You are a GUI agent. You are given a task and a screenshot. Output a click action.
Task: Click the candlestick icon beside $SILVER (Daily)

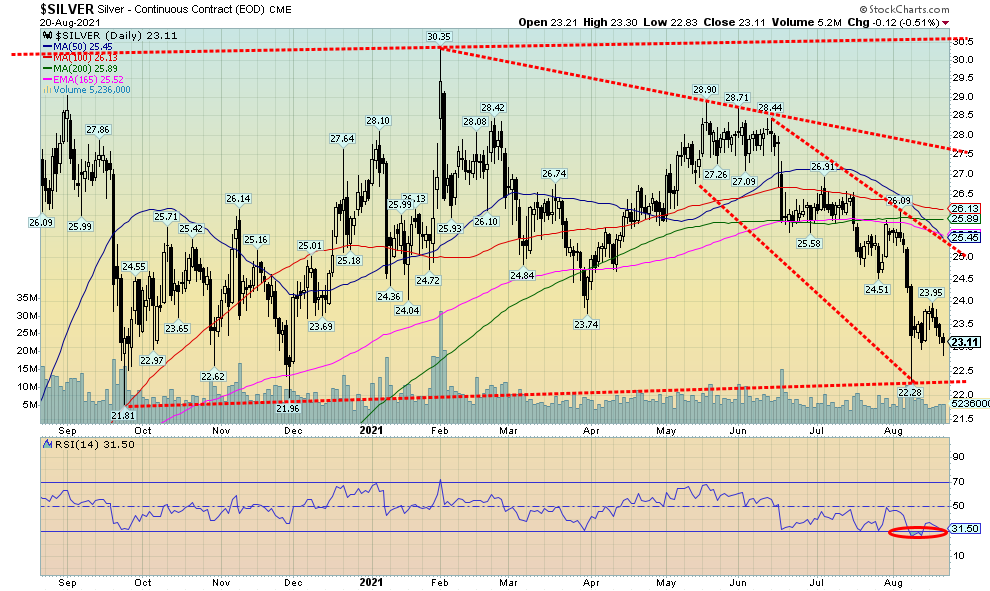(45, 34)
